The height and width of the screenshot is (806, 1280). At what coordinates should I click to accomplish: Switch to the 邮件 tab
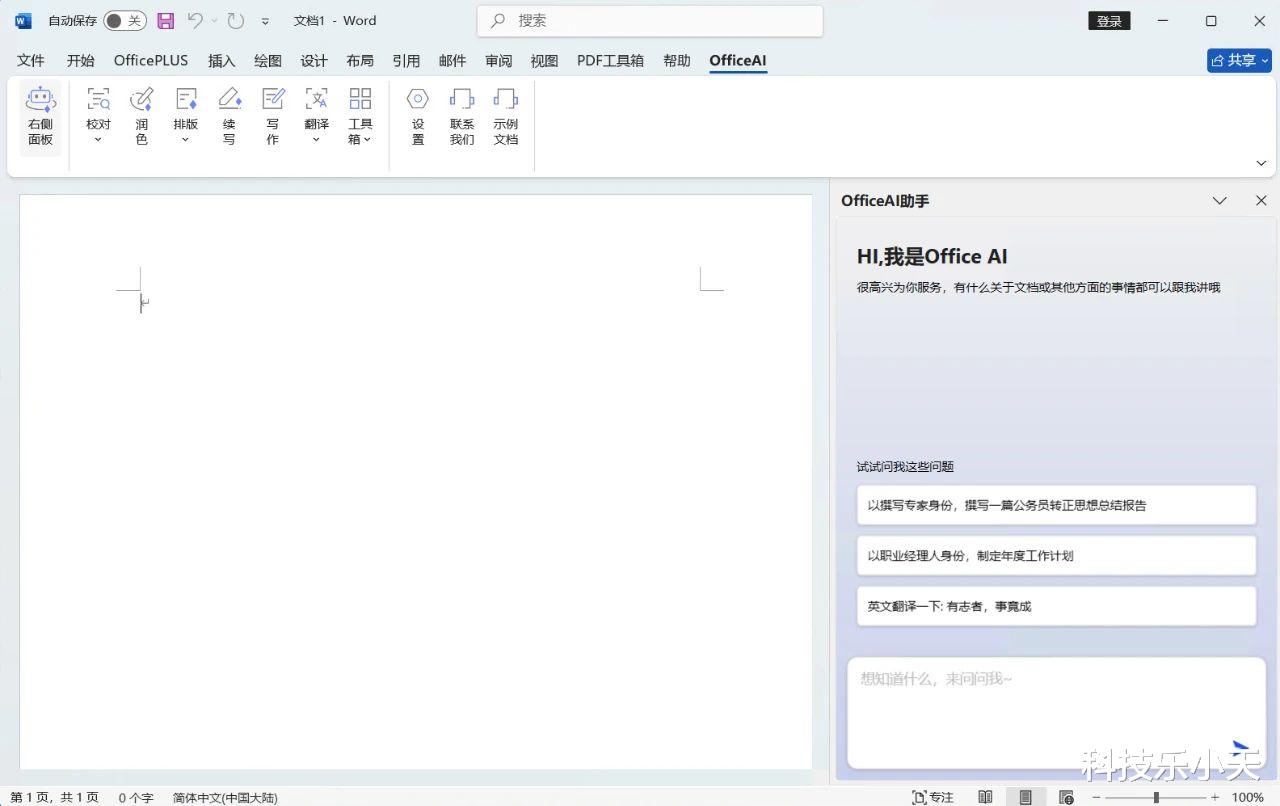point(453,61)
